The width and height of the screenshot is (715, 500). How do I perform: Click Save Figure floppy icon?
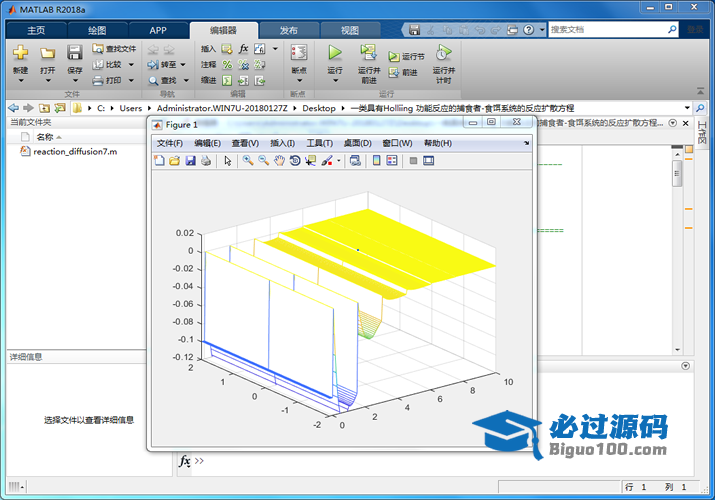point(191,160)
